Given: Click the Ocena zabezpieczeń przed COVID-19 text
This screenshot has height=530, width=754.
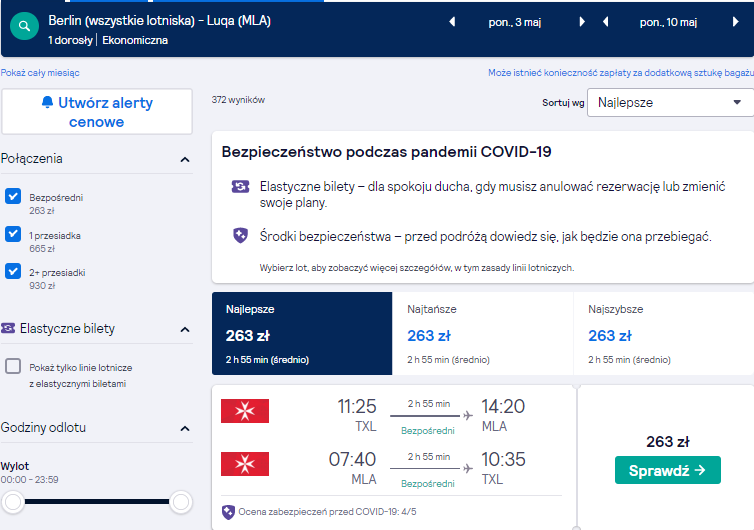Looking at the screenshot, I should pyautogui.click(x=327, y=512).
